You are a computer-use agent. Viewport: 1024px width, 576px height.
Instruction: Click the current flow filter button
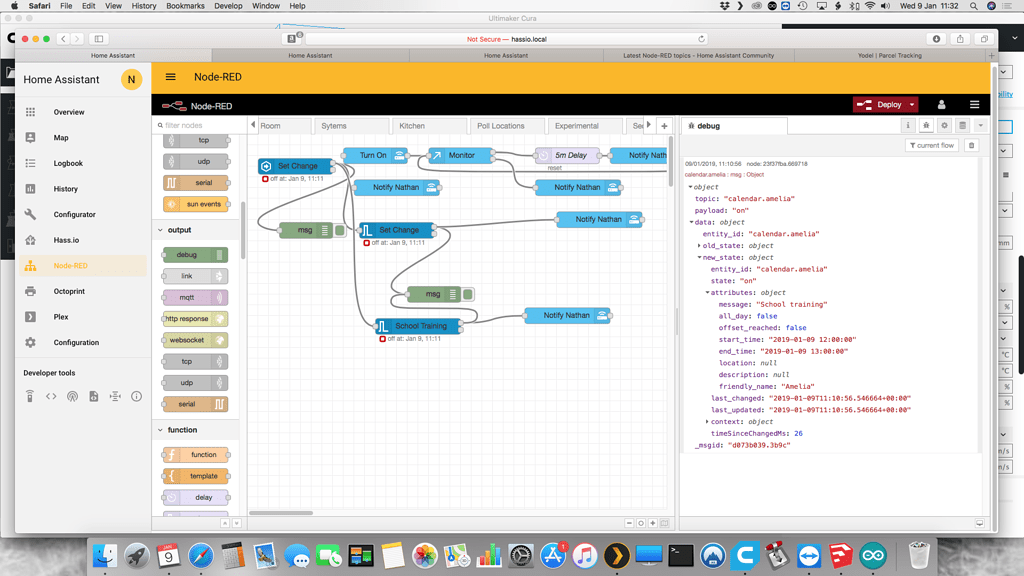coord(932,146)
